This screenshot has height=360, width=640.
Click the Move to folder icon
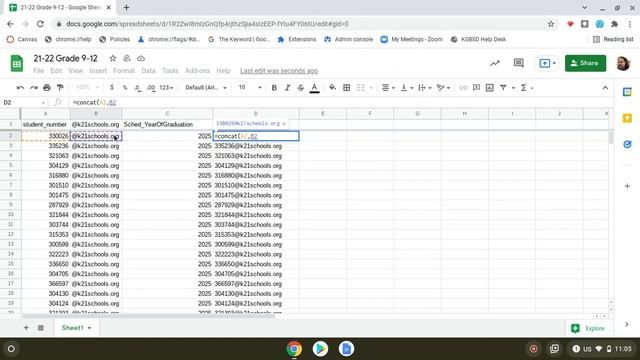(x=127, y=58)
